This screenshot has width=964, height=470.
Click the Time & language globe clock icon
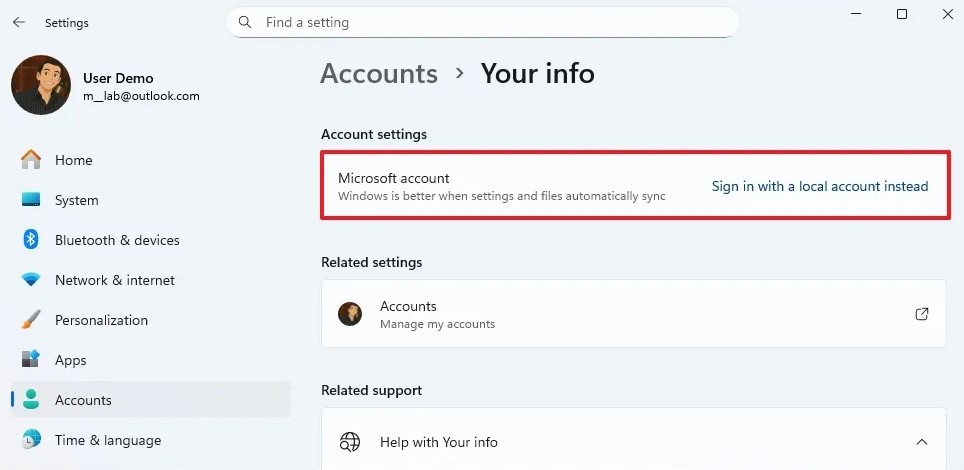click(31, 440)
